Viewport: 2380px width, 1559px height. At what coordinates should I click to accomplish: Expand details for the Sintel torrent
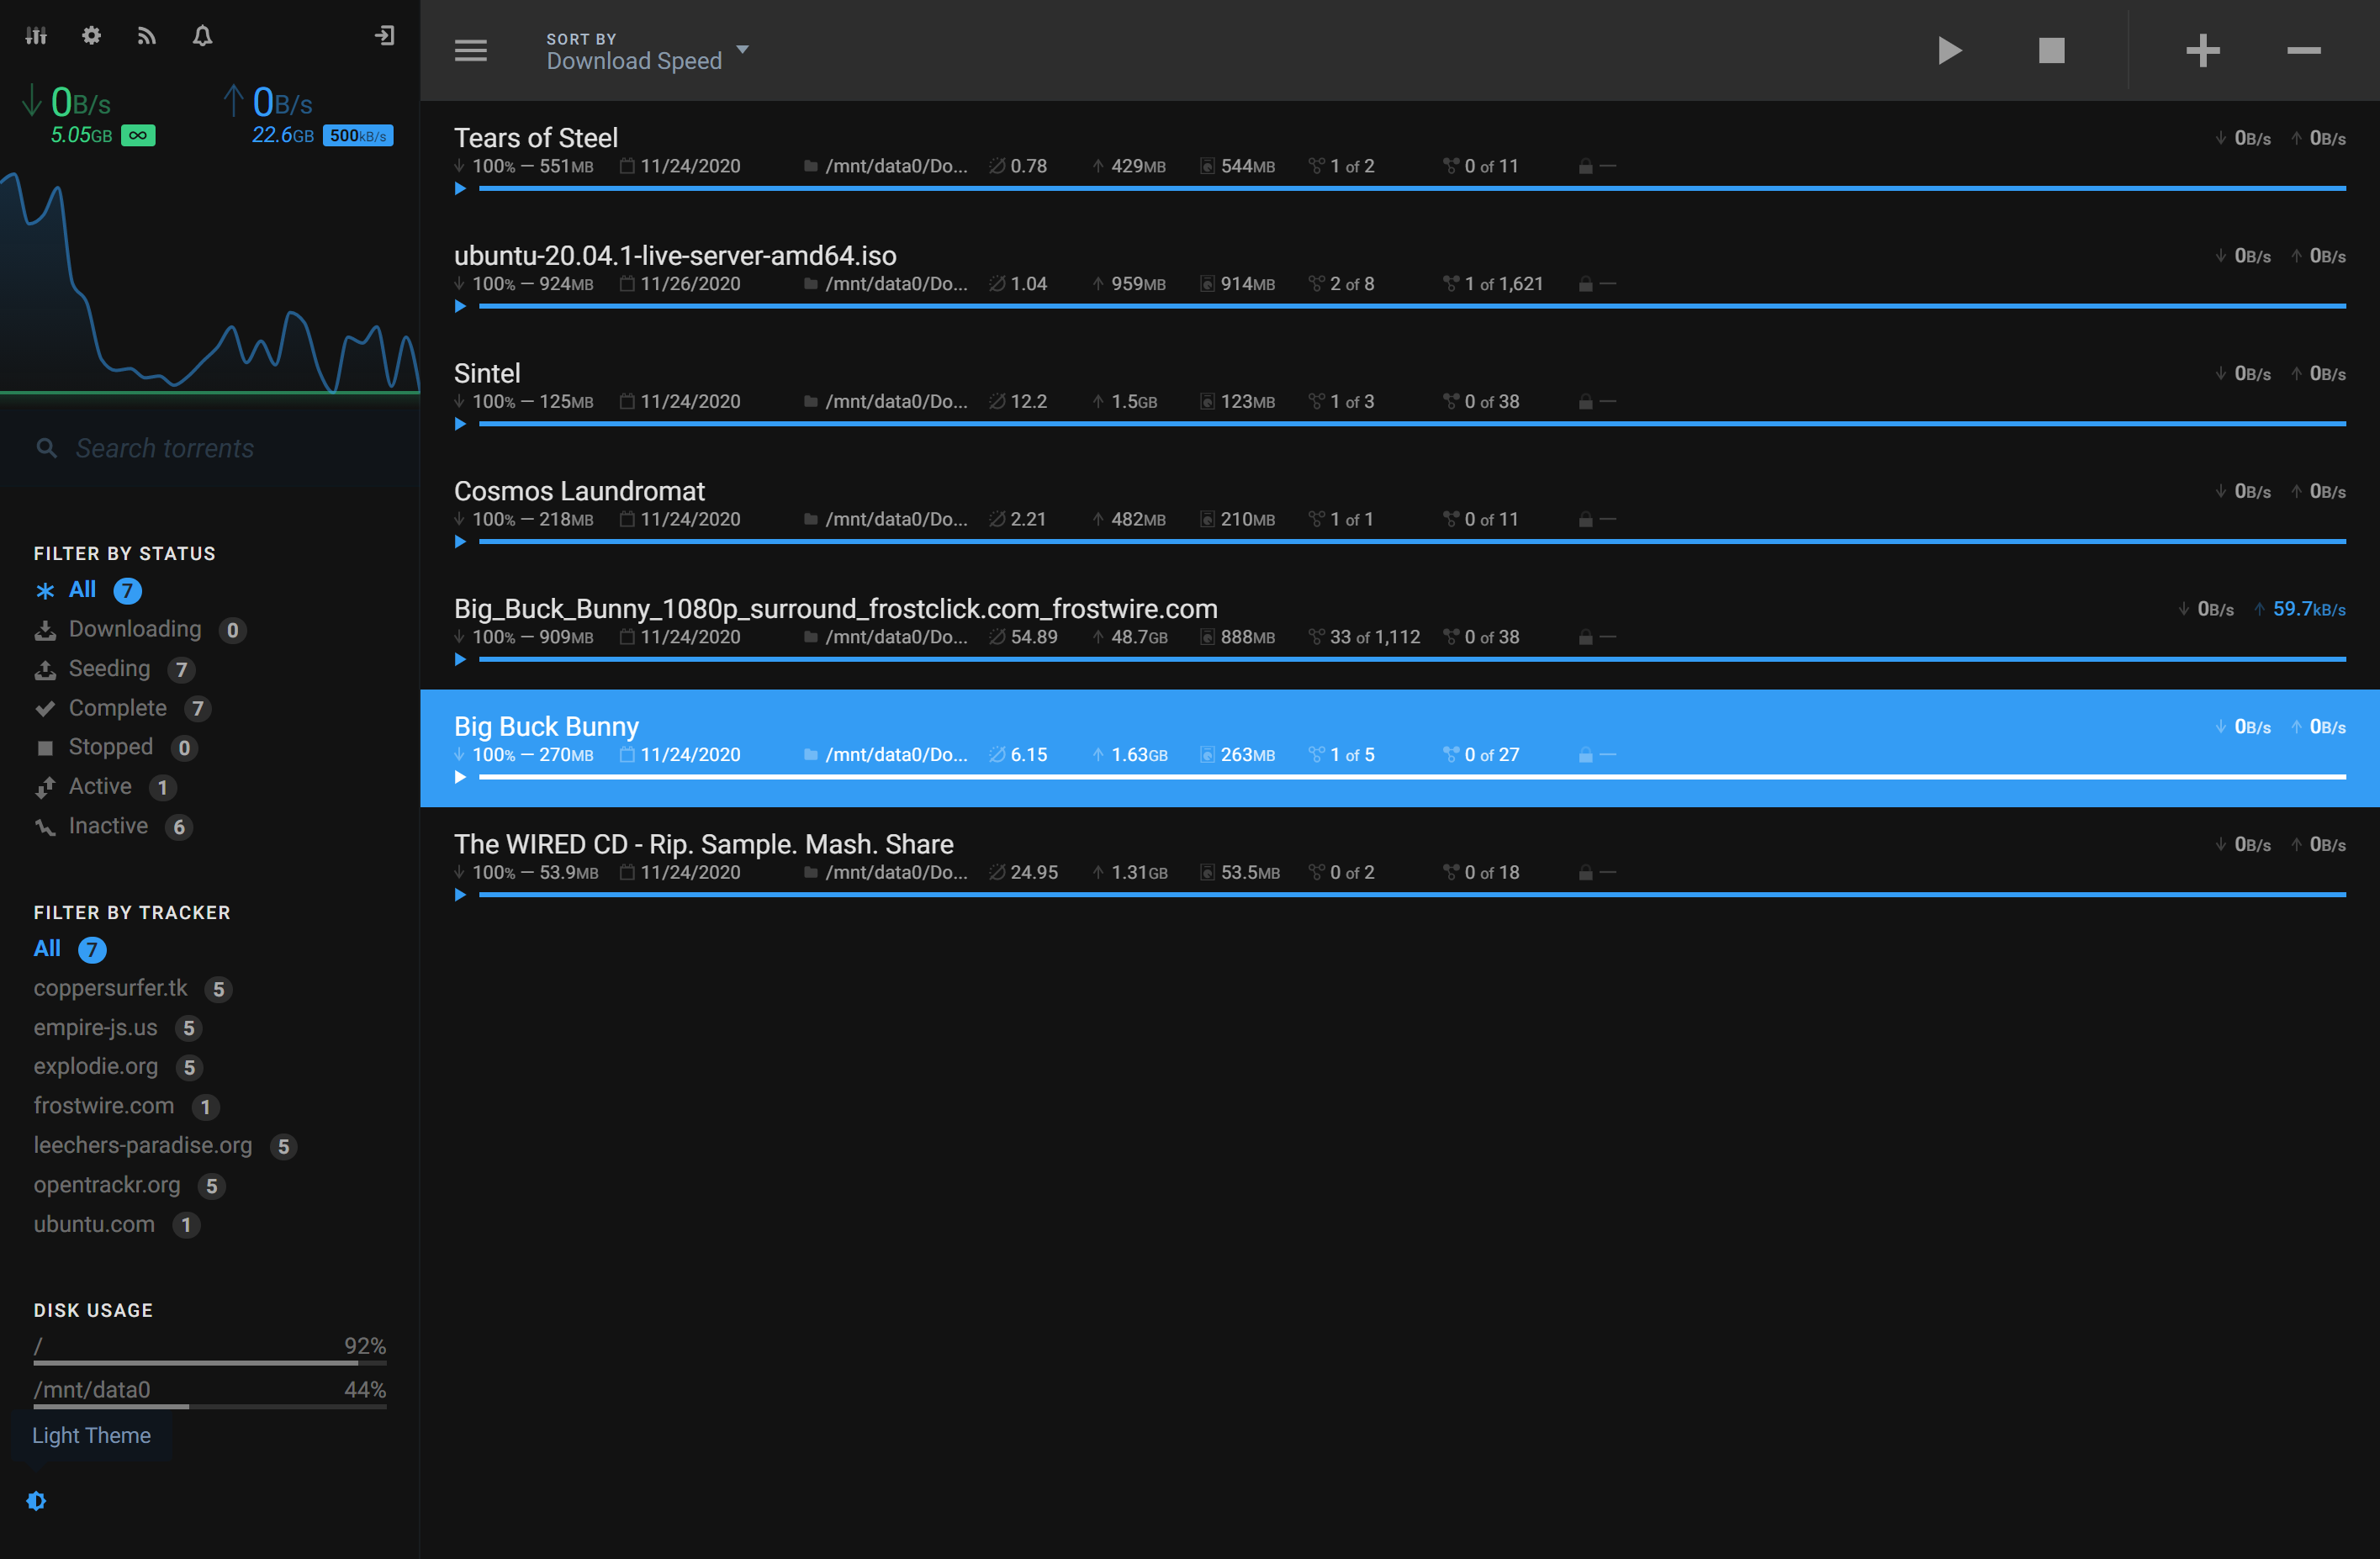(461, 423)
